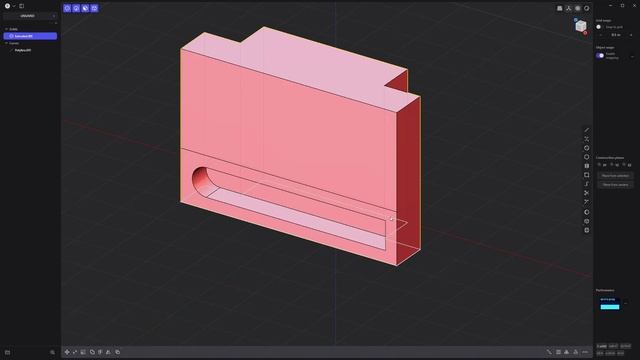Click the measure icon in bottom-right viewport bar
Screen dimensions: 640x360
pyautogui.click(x=549, y=352)
